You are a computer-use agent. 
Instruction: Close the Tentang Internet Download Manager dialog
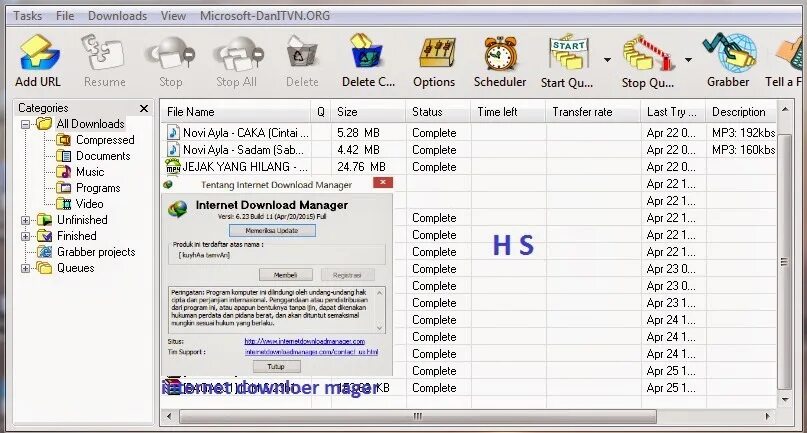pyautogui.click(x=383, y=183)
